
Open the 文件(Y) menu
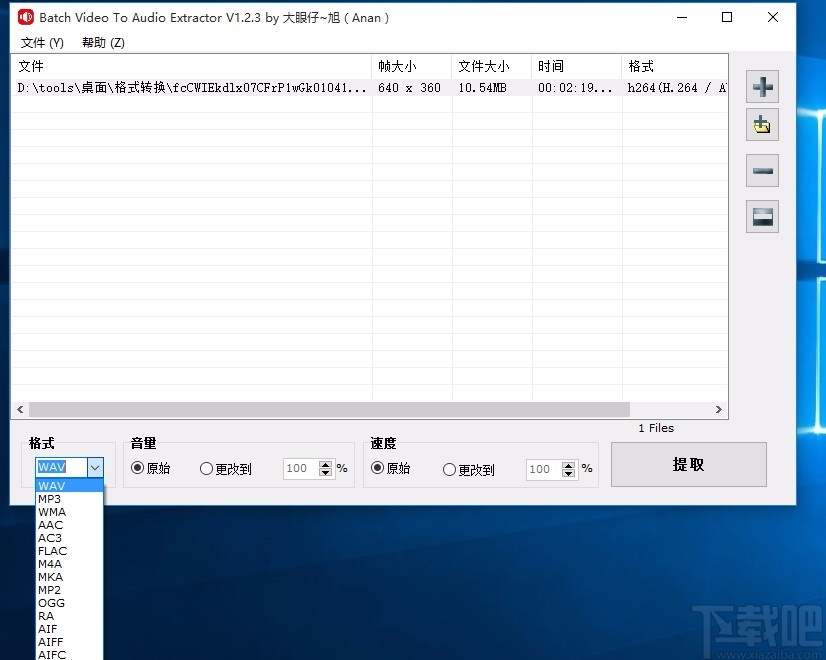[40, 43]
